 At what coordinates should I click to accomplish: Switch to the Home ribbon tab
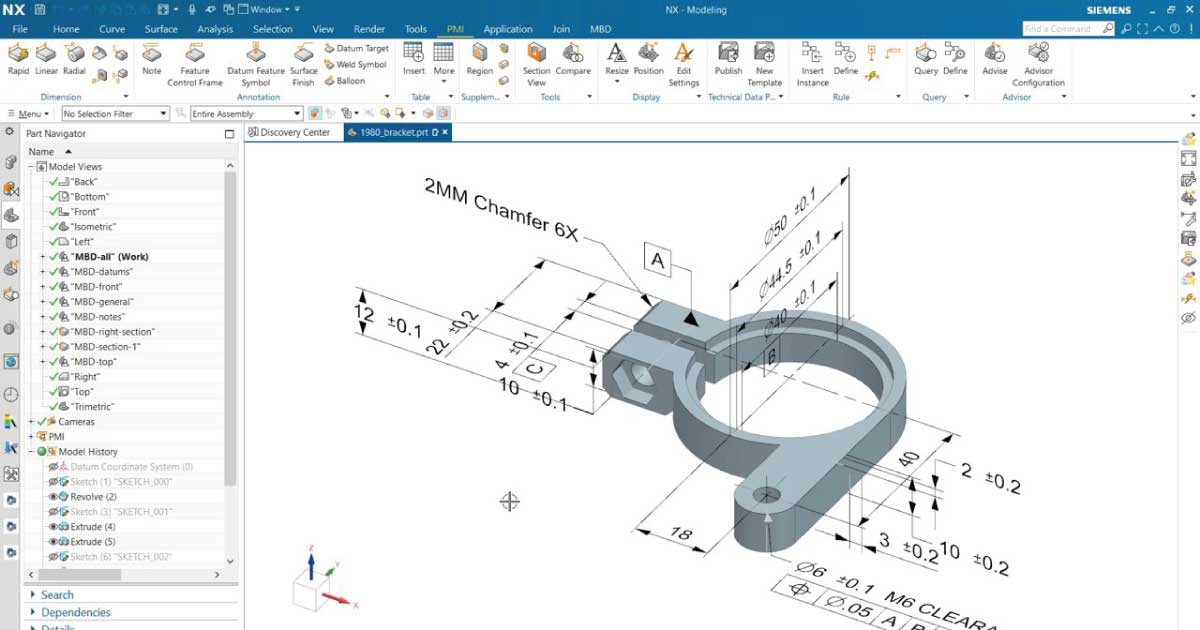pyautogui.click(x=66, y=29)
